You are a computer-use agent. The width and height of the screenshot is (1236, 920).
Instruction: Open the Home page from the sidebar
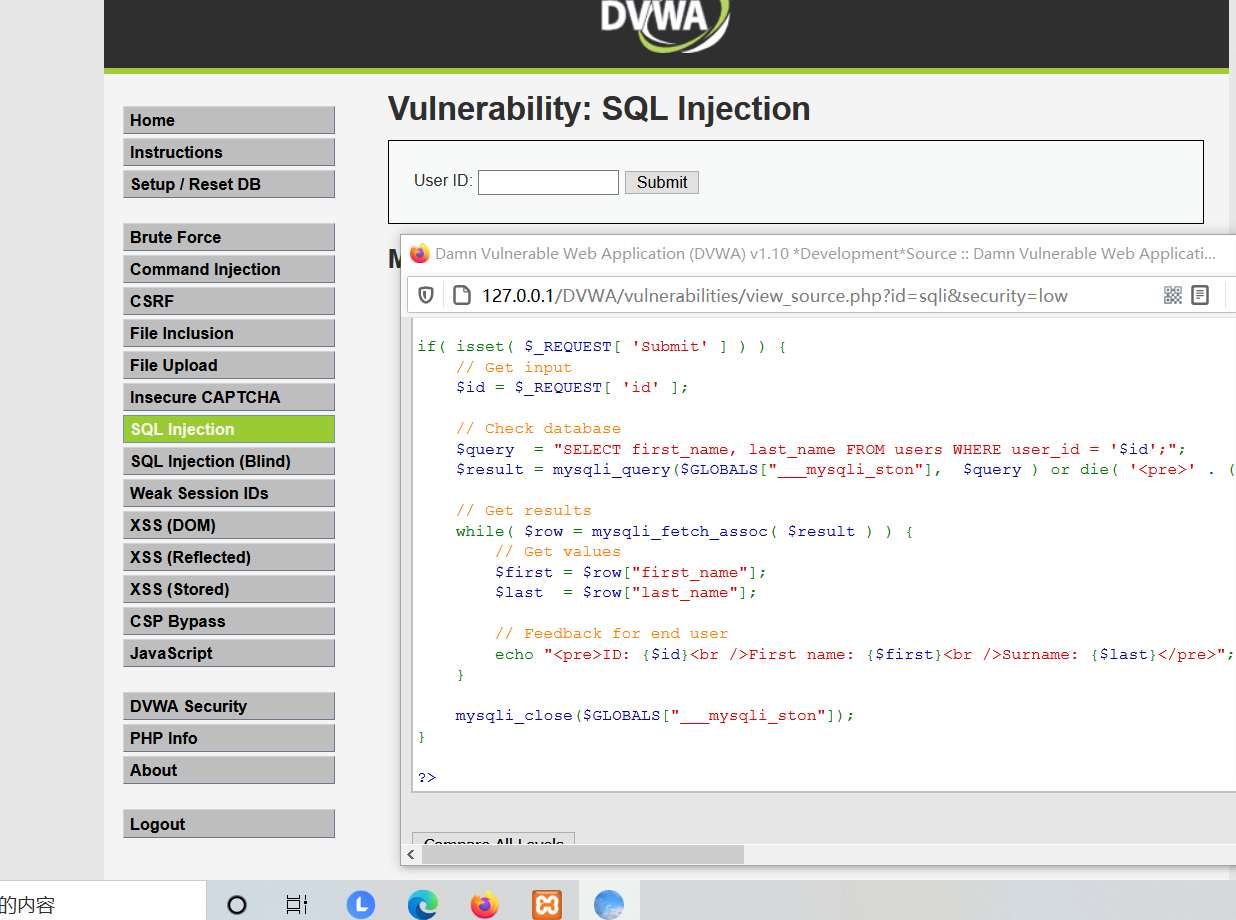228,119
